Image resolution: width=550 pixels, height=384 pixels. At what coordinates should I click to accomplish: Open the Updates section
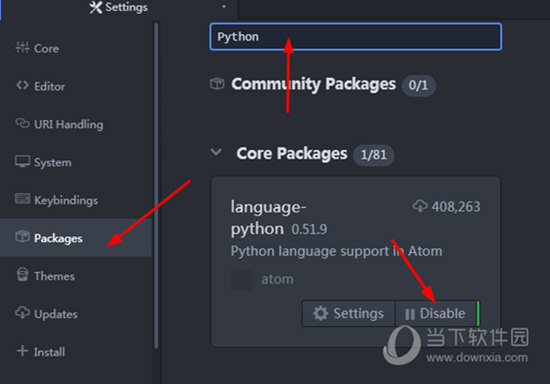[x=75, y=314]
